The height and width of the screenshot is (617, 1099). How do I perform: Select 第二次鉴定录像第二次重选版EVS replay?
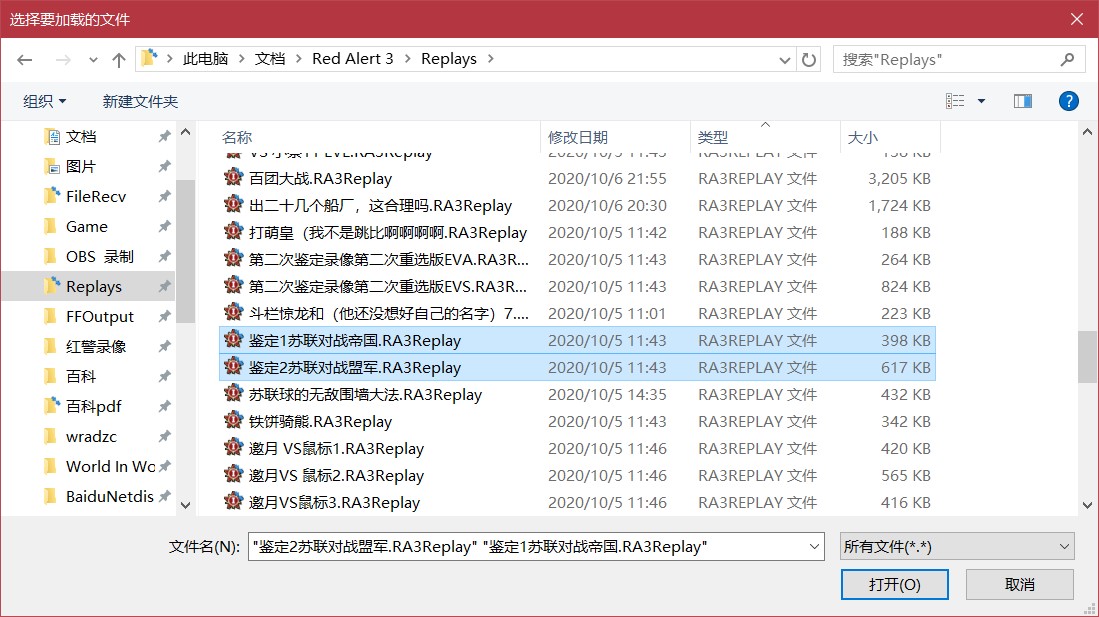coord(387,287)
